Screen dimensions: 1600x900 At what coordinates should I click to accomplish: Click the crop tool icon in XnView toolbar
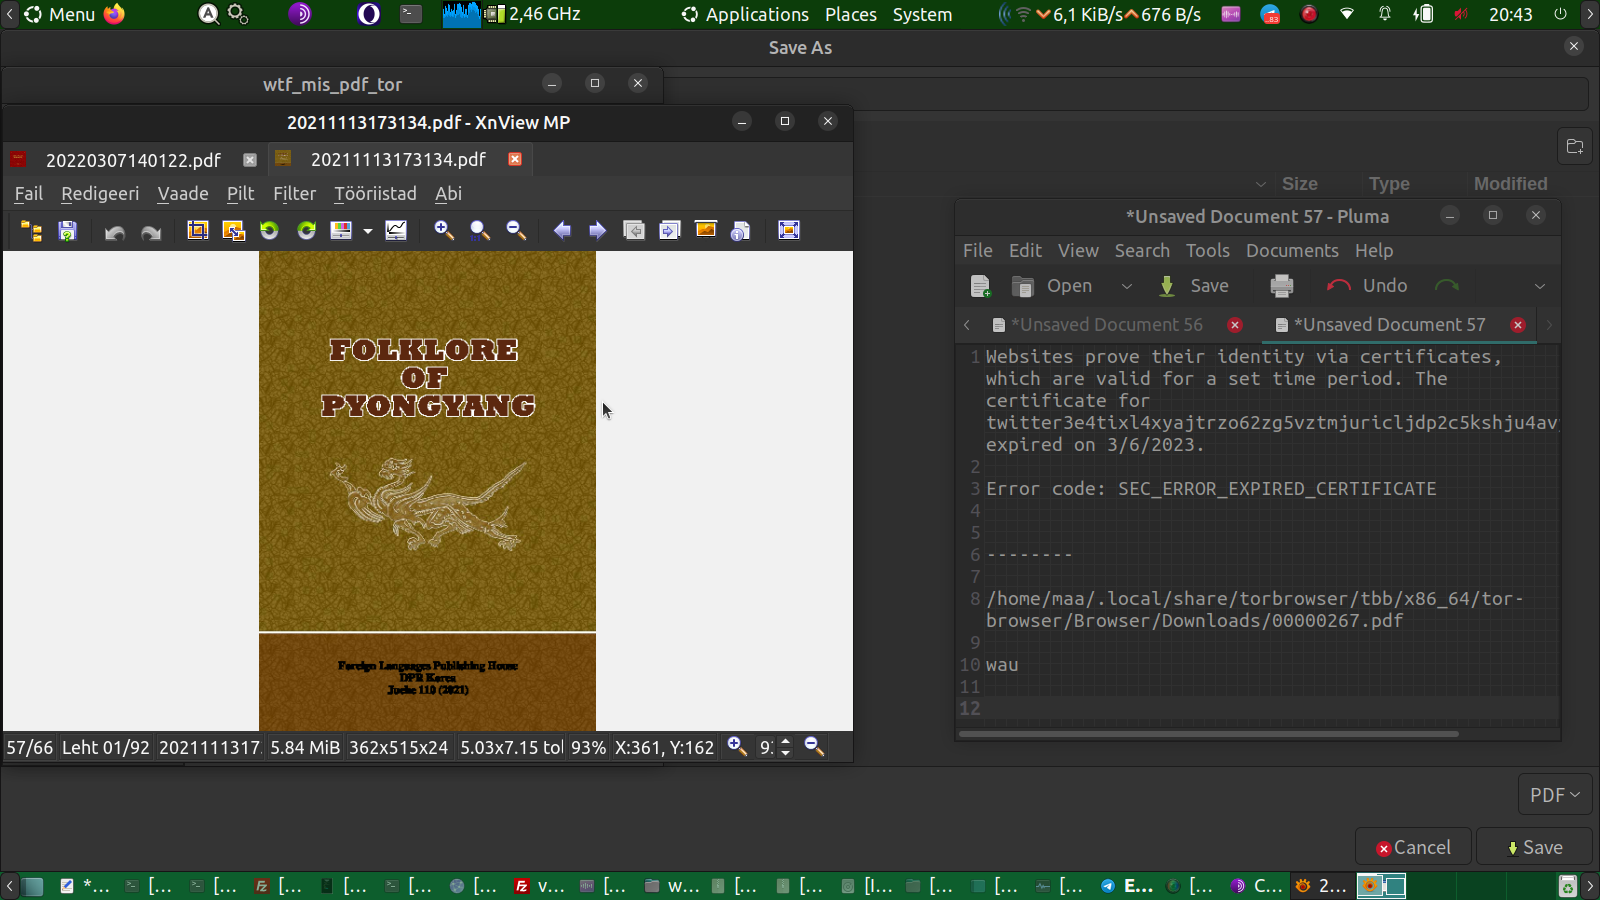tap(198, 231)
